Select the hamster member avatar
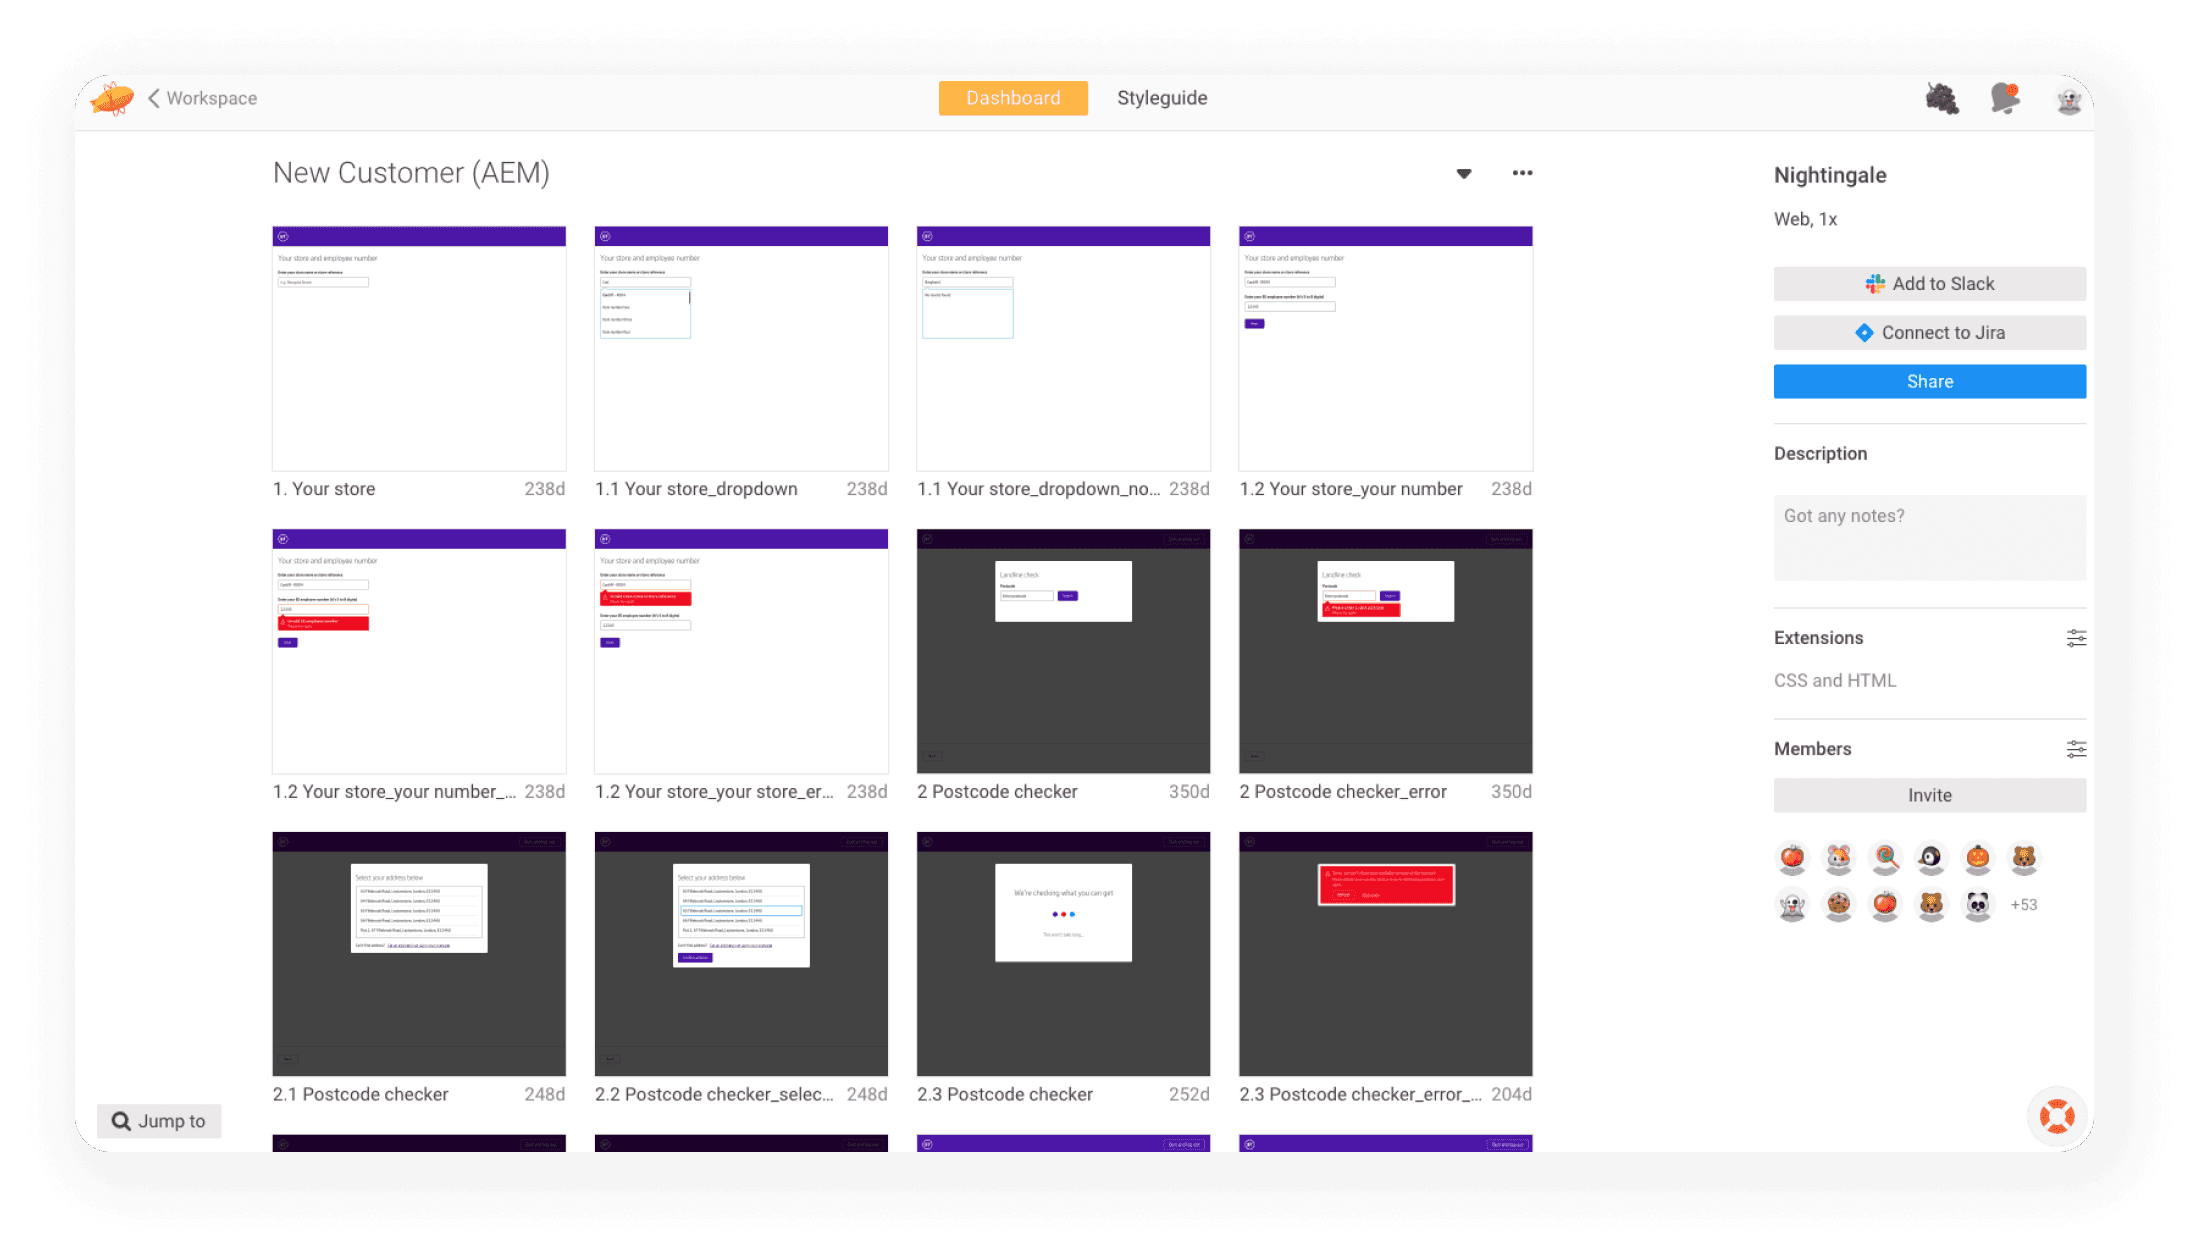 [x=1837, y=857]
